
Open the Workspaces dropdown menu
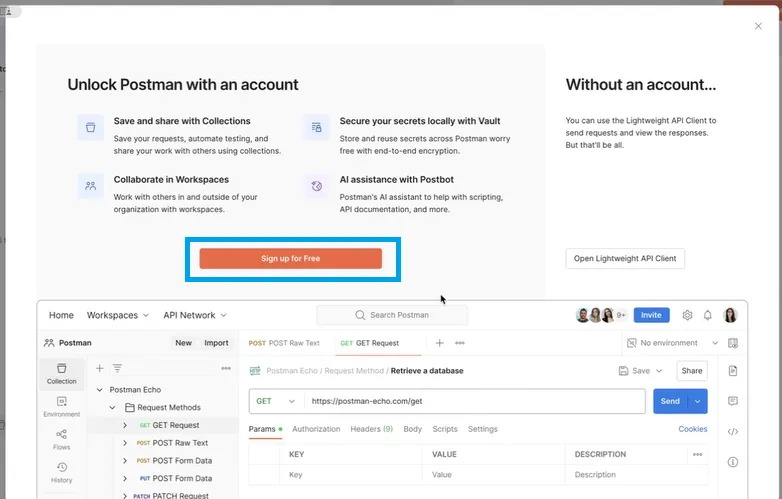point(118,315)
